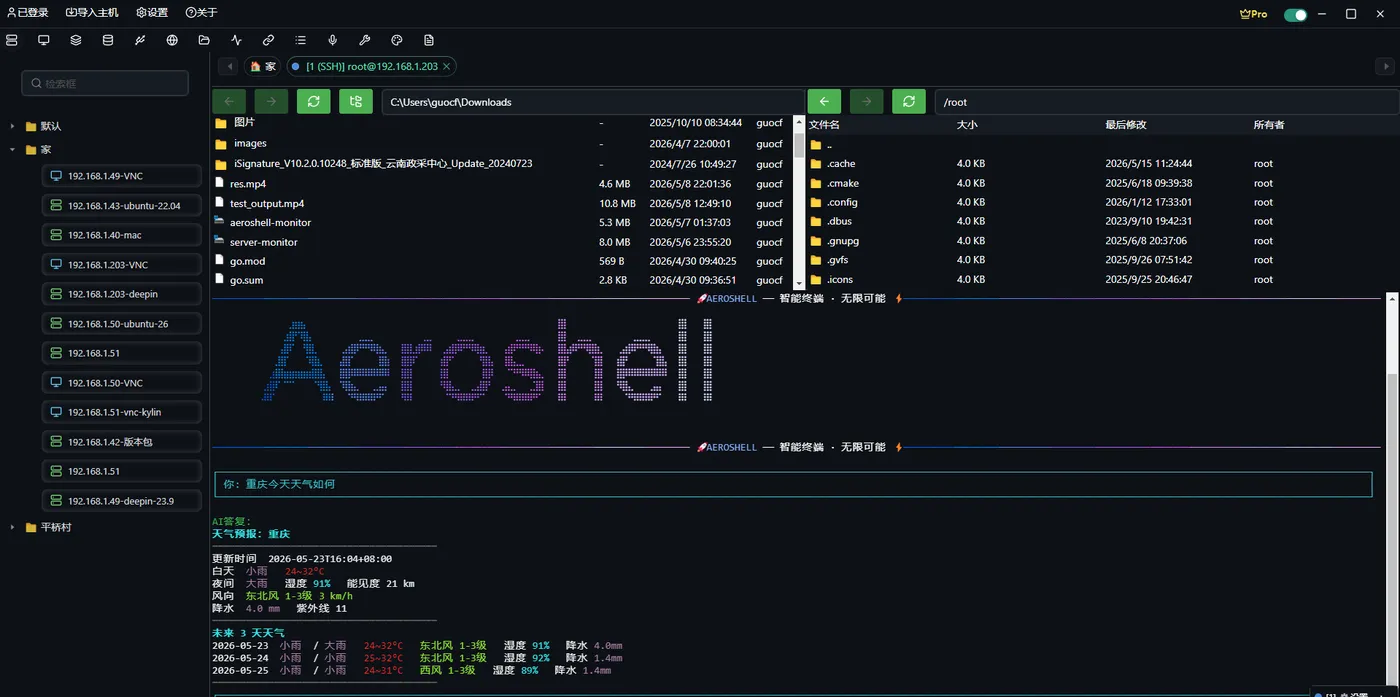Sort remote files by 大小 header

(967, 125)
